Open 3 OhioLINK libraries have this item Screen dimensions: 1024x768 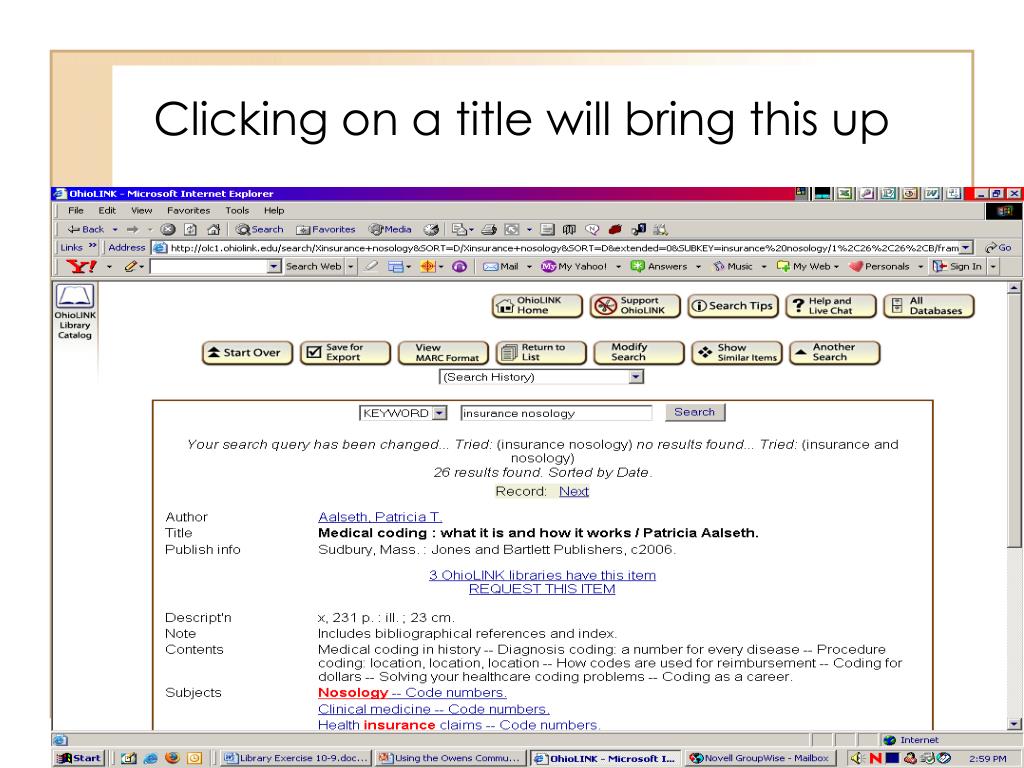(542, 575)
